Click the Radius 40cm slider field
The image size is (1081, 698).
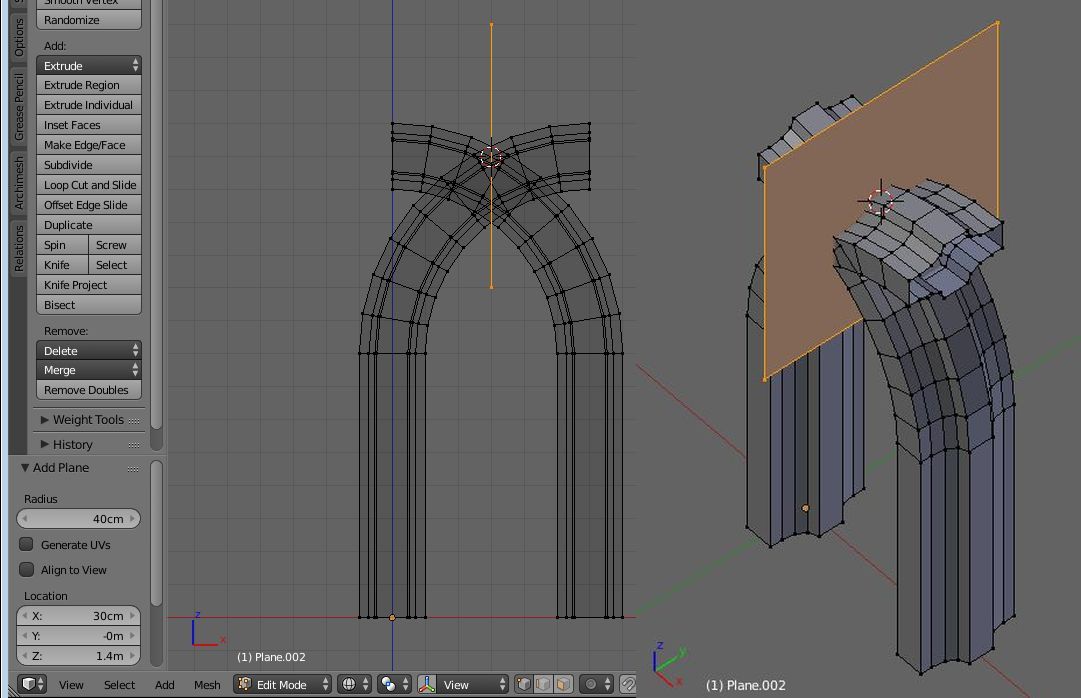[x=78, y=519]
